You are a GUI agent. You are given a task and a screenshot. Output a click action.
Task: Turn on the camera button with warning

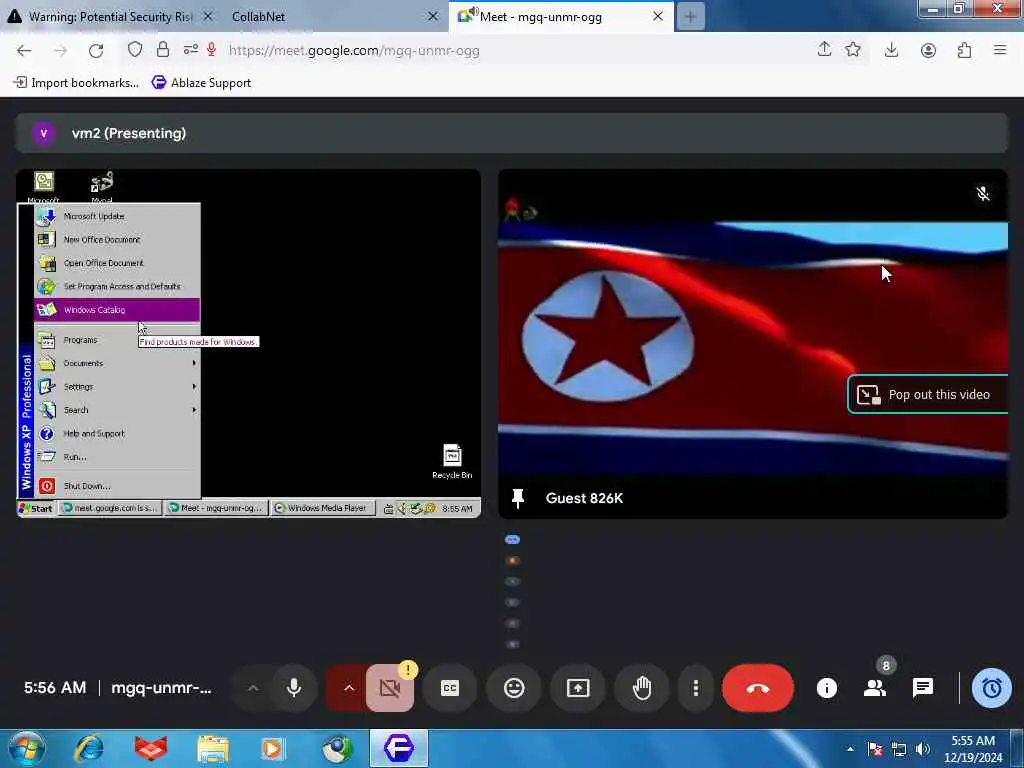click(x=390, y=688)
